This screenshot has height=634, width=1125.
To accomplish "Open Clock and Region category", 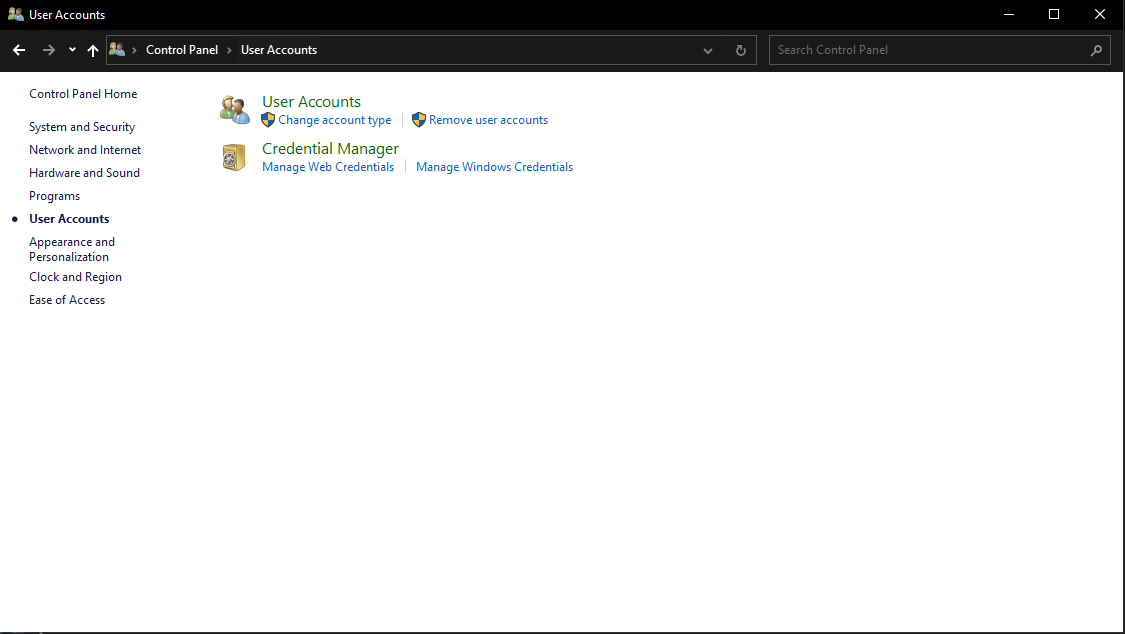I will point(75,277).
